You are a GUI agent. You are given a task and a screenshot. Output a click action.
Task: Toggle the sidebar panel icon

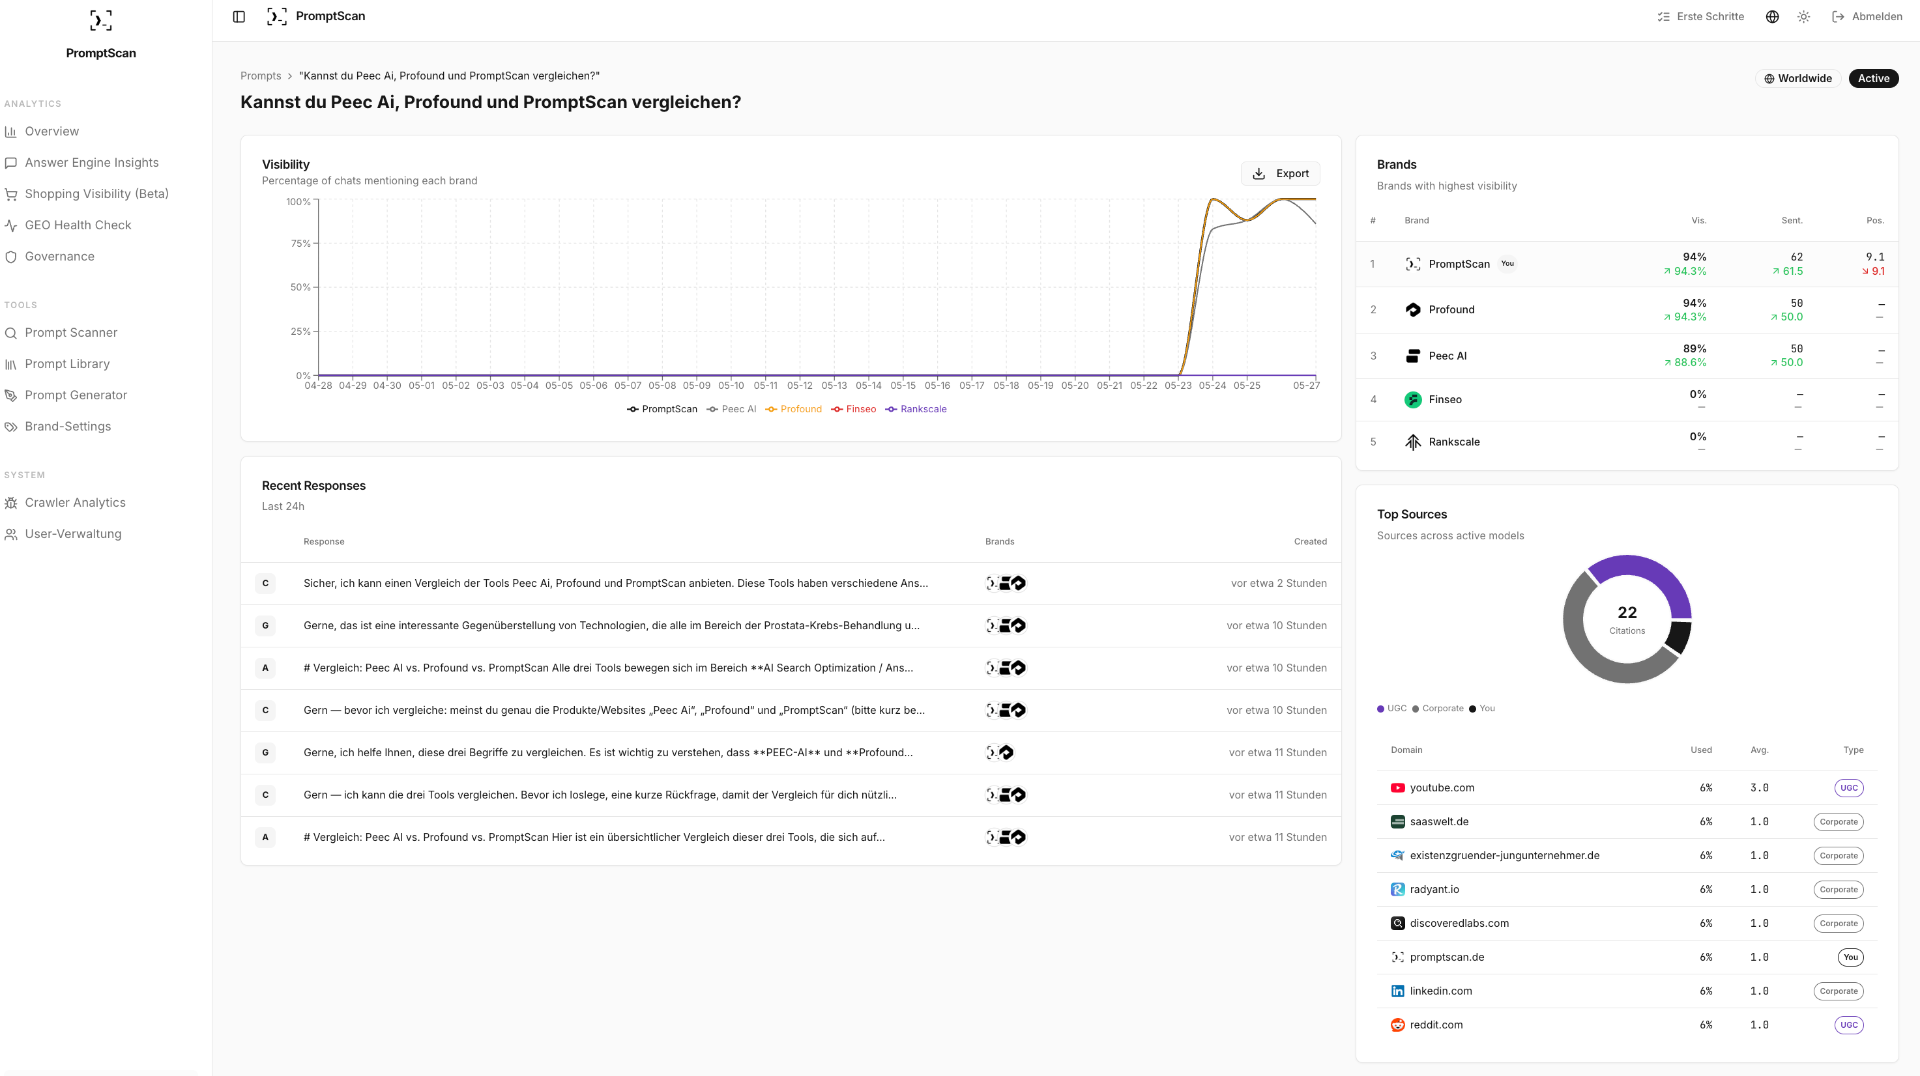239,17
